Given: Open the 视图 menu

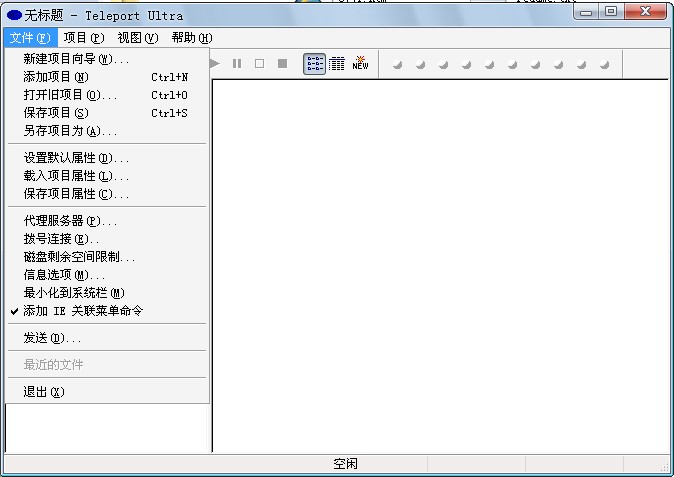Looking at the screenshot, I should click(137, 38).
